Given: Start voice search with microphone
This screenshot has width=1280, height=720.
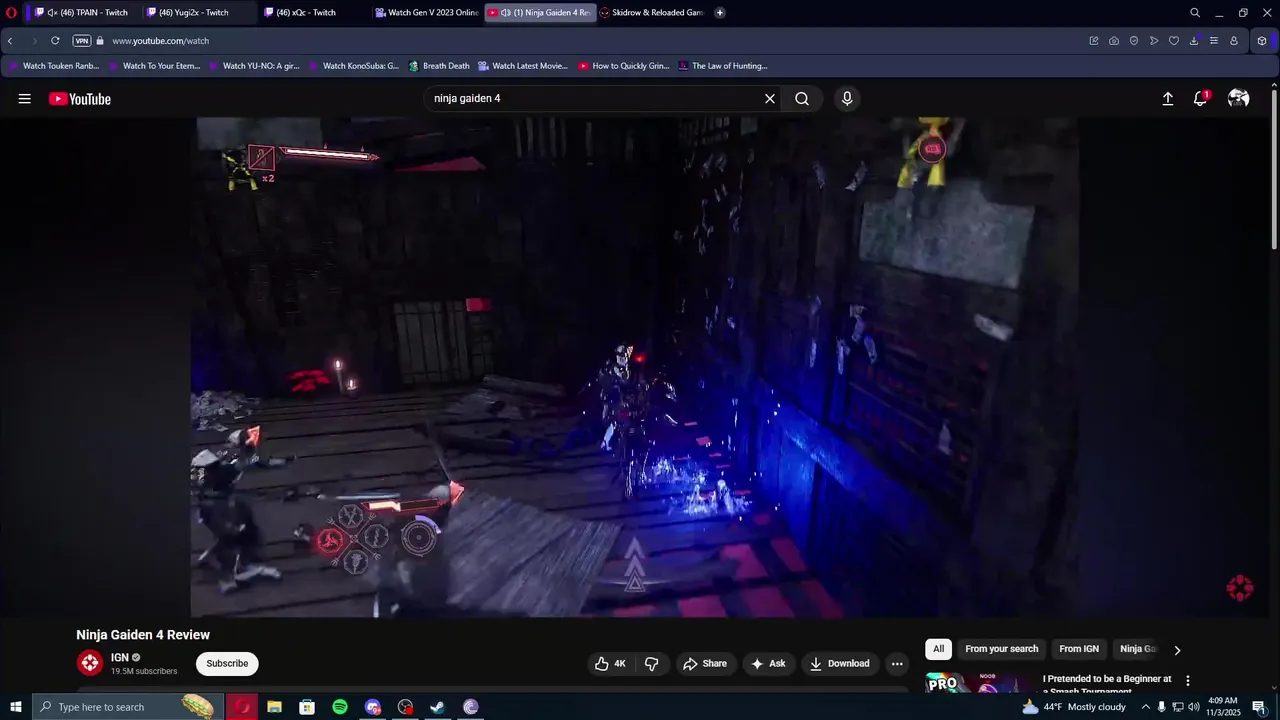Looking at the screenshot, I should [x=847, y=99].
